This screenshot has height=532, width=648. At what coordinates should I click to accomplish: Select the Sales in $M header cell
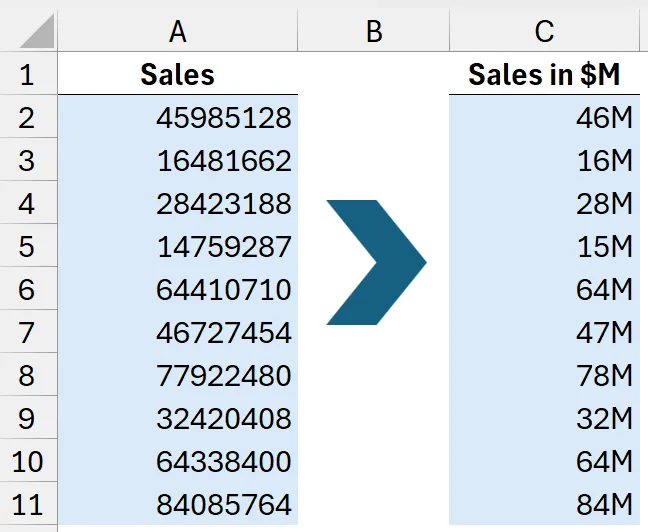pos(544,74)
